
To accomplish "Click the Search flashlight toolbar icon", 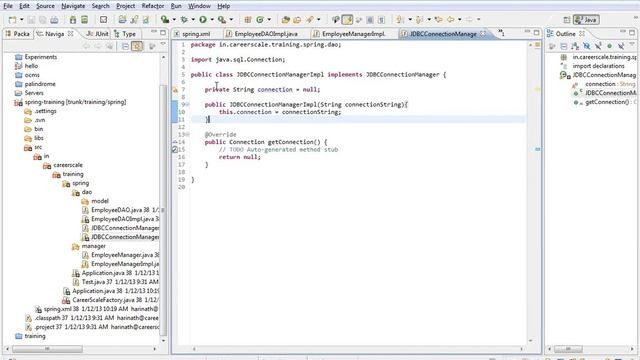I will point(310,20).
